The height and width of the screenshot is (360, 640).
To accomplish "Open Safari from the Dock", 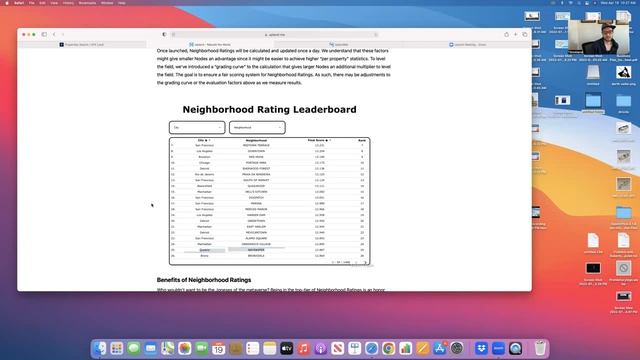I will [x=371, y=348].
